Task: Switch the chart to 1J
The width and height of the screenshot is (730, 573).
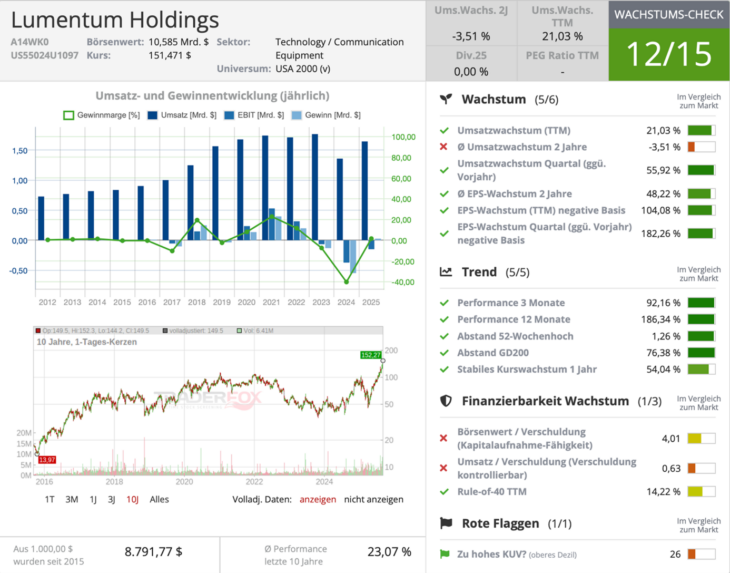Action: [93, 499]
